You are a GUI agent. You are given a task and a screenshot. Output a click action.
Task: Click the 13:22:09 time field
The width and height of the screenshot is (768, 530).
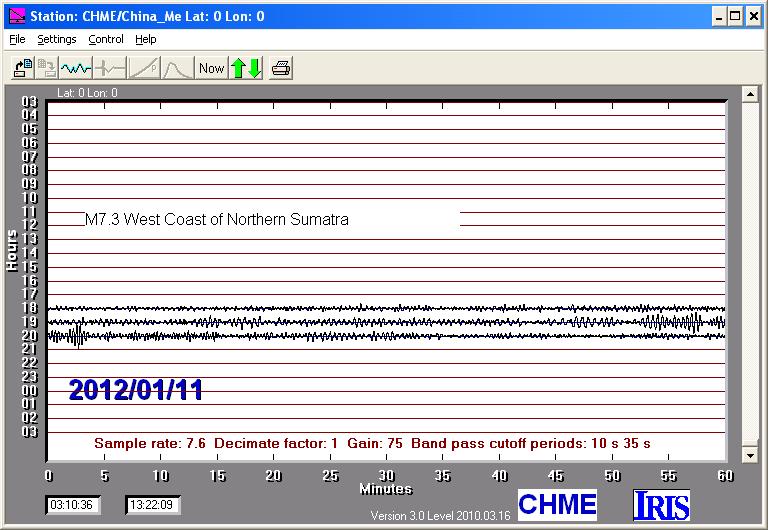[x=152, y=505]
